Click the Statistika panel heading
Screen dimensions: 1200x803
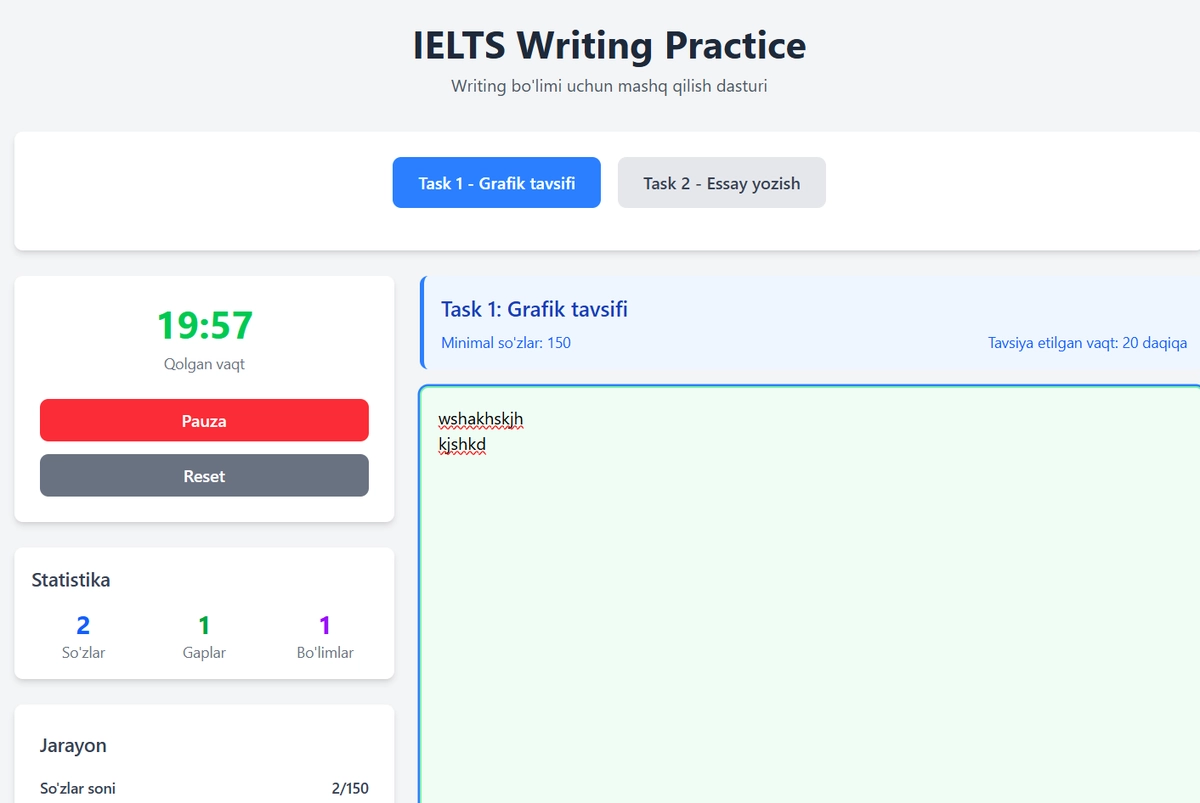[71, 580]
